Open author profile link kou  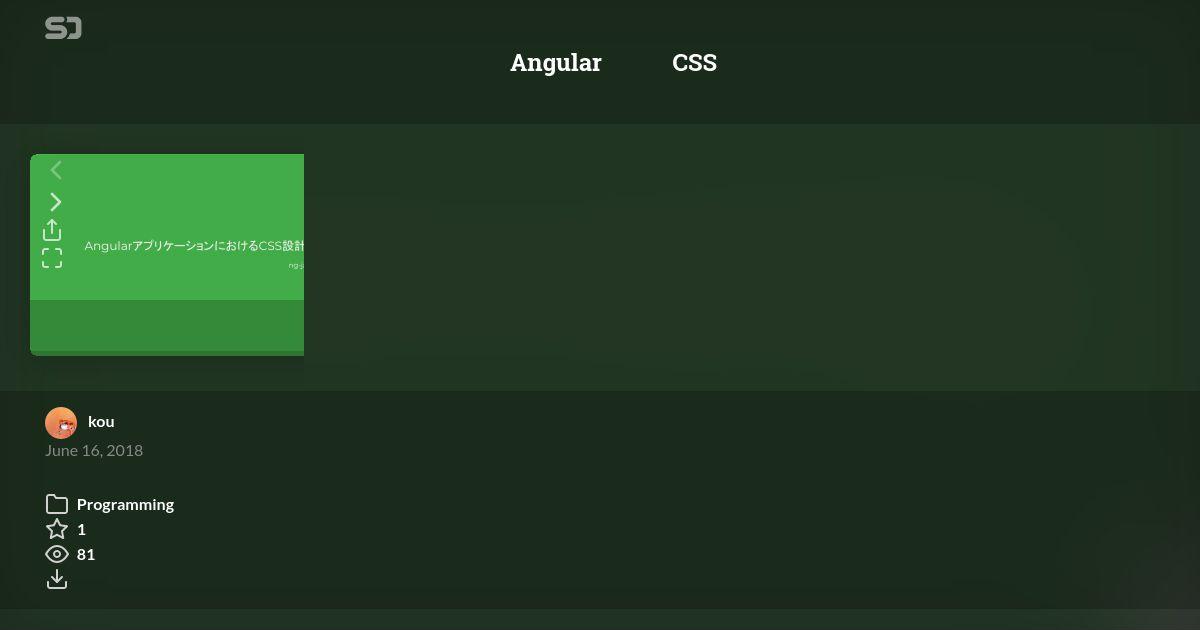pos(101,421)
